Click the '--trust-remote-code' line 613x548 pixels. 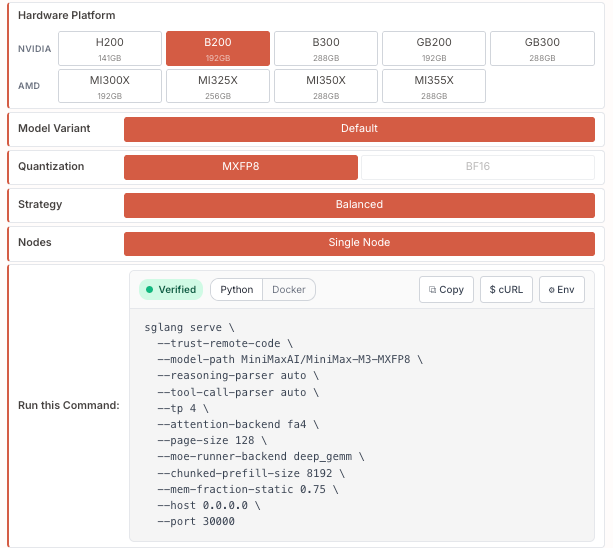(x=225, y=344)
